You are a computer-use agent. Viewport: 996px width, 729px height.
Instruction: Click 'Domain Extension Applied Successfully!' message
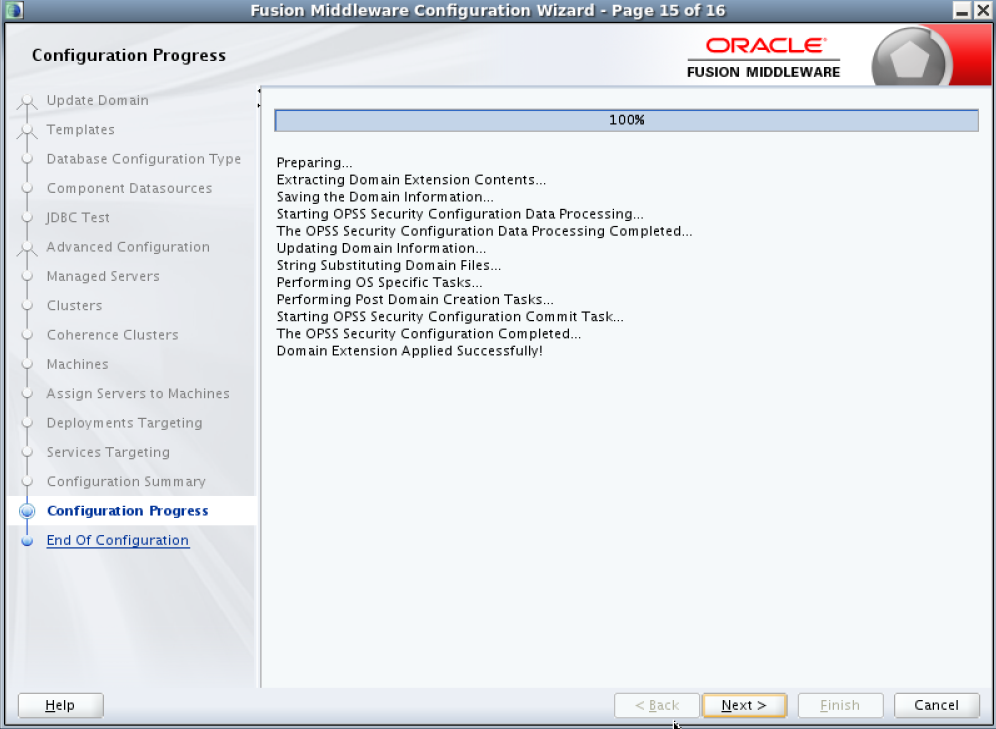(409, 351)
